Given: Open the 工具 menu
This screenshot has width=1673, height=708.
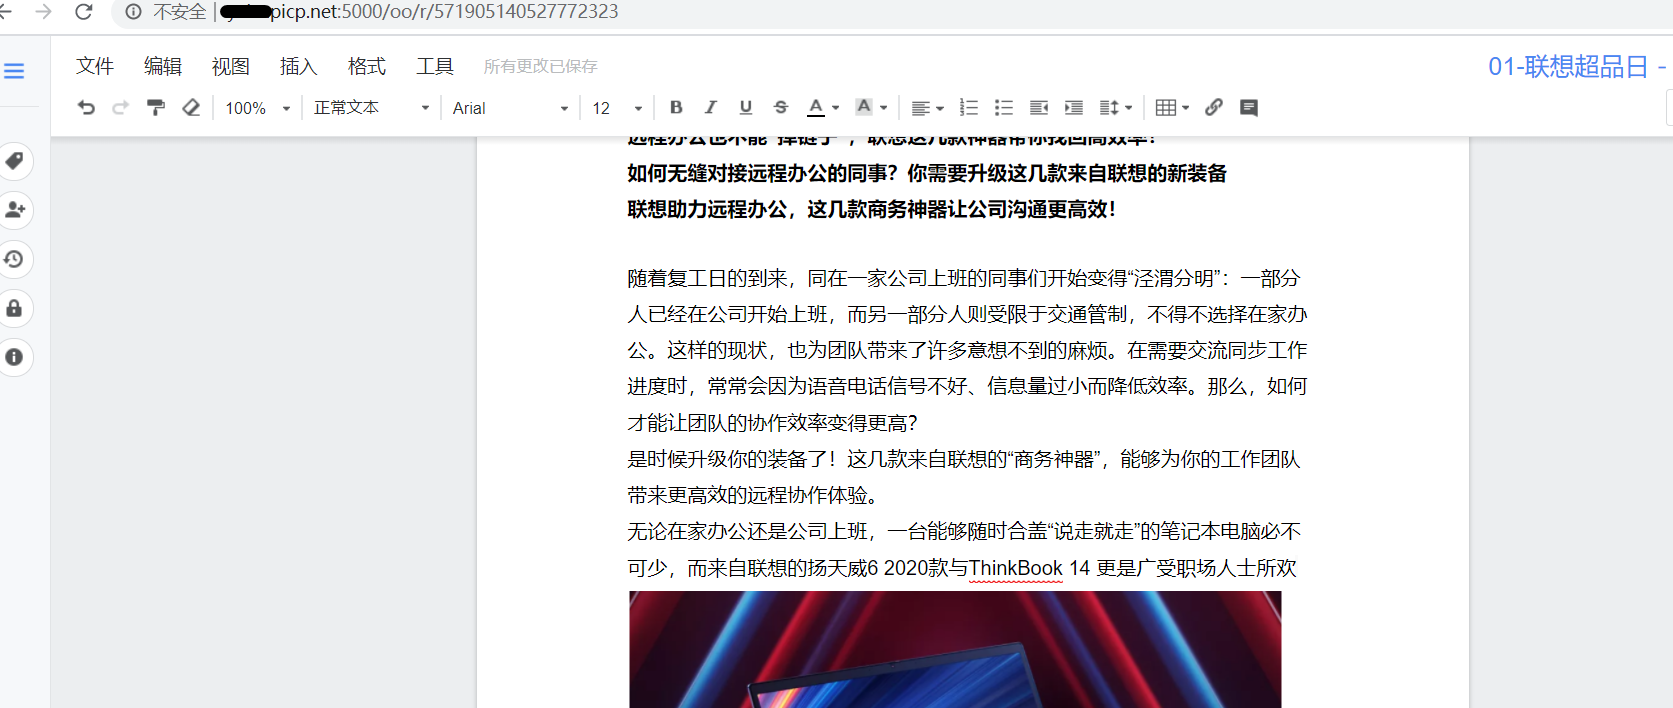Looking at the screenshot, I should click(435, 66).
